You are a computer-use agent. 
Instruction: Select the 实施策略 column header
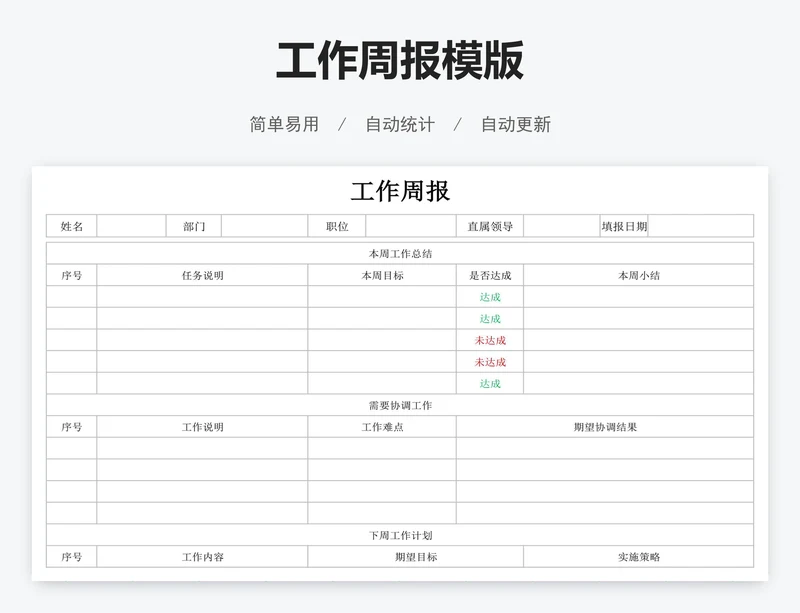[638, 557]
